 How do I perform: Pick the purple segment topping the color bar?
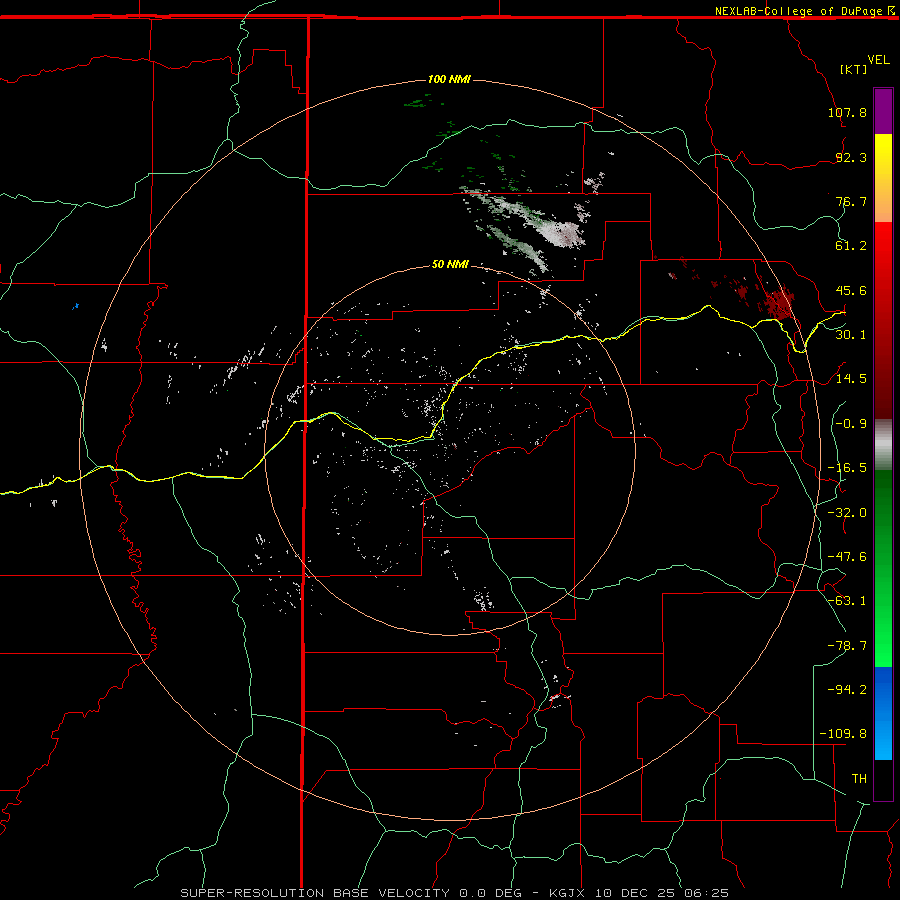pos(883,111)
